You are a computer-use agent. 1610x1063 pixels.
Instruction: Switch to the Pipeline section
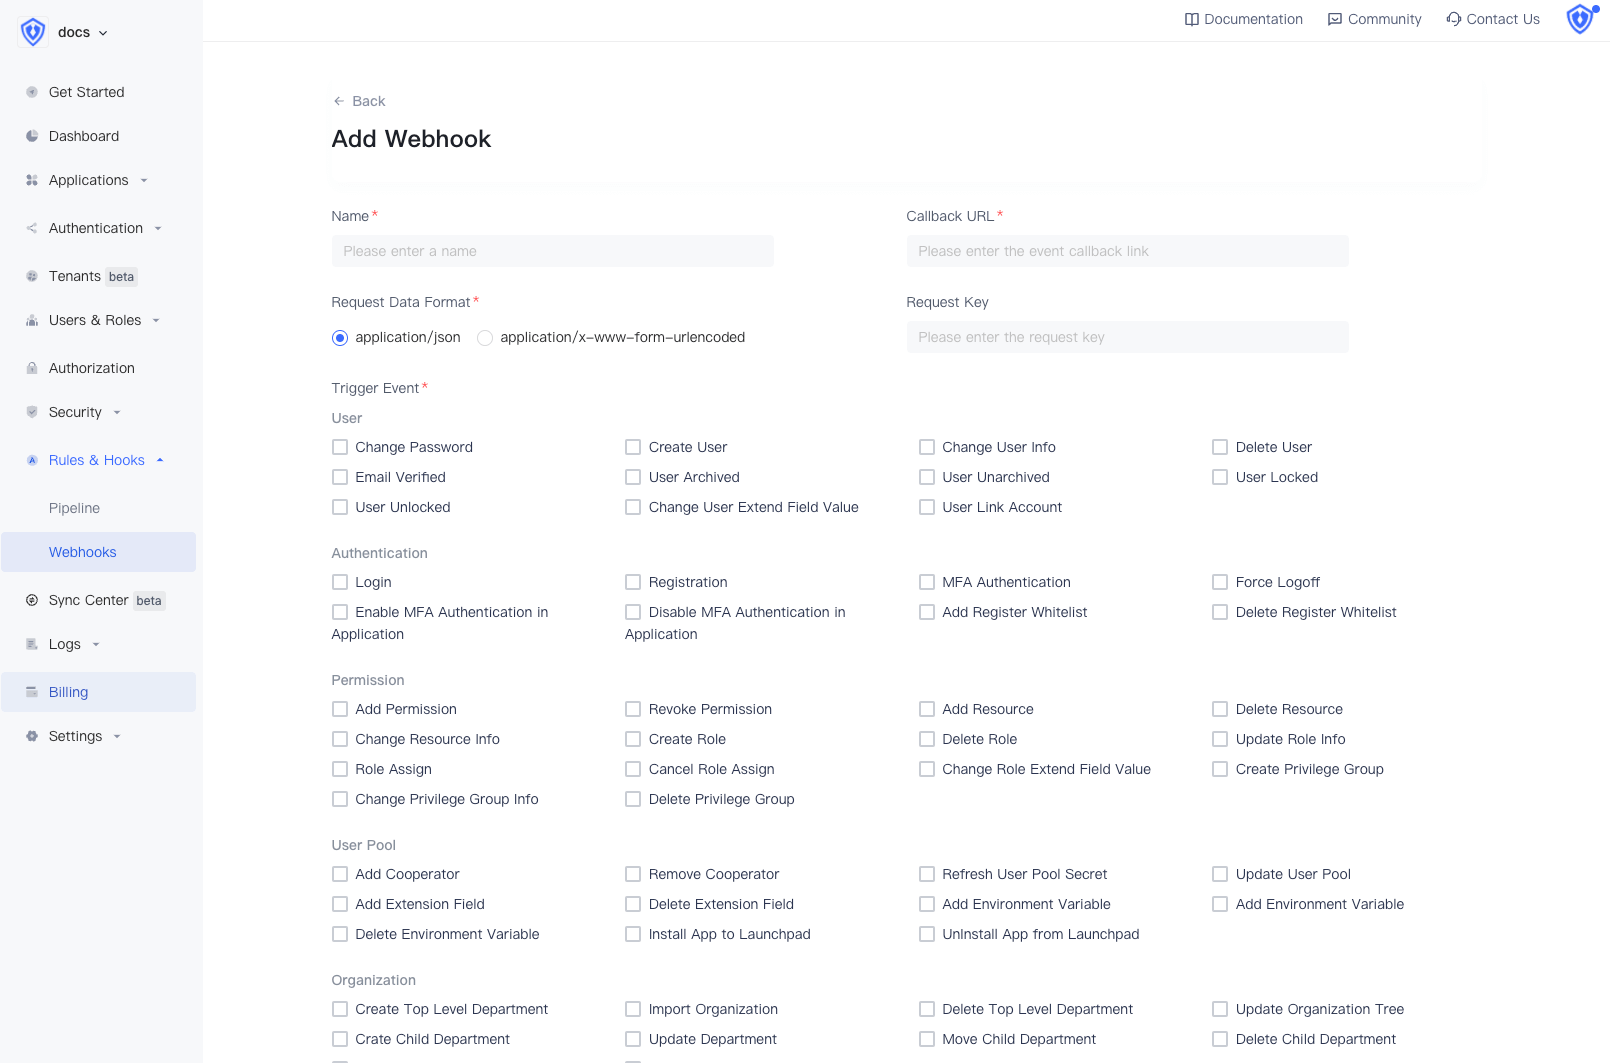74,508
